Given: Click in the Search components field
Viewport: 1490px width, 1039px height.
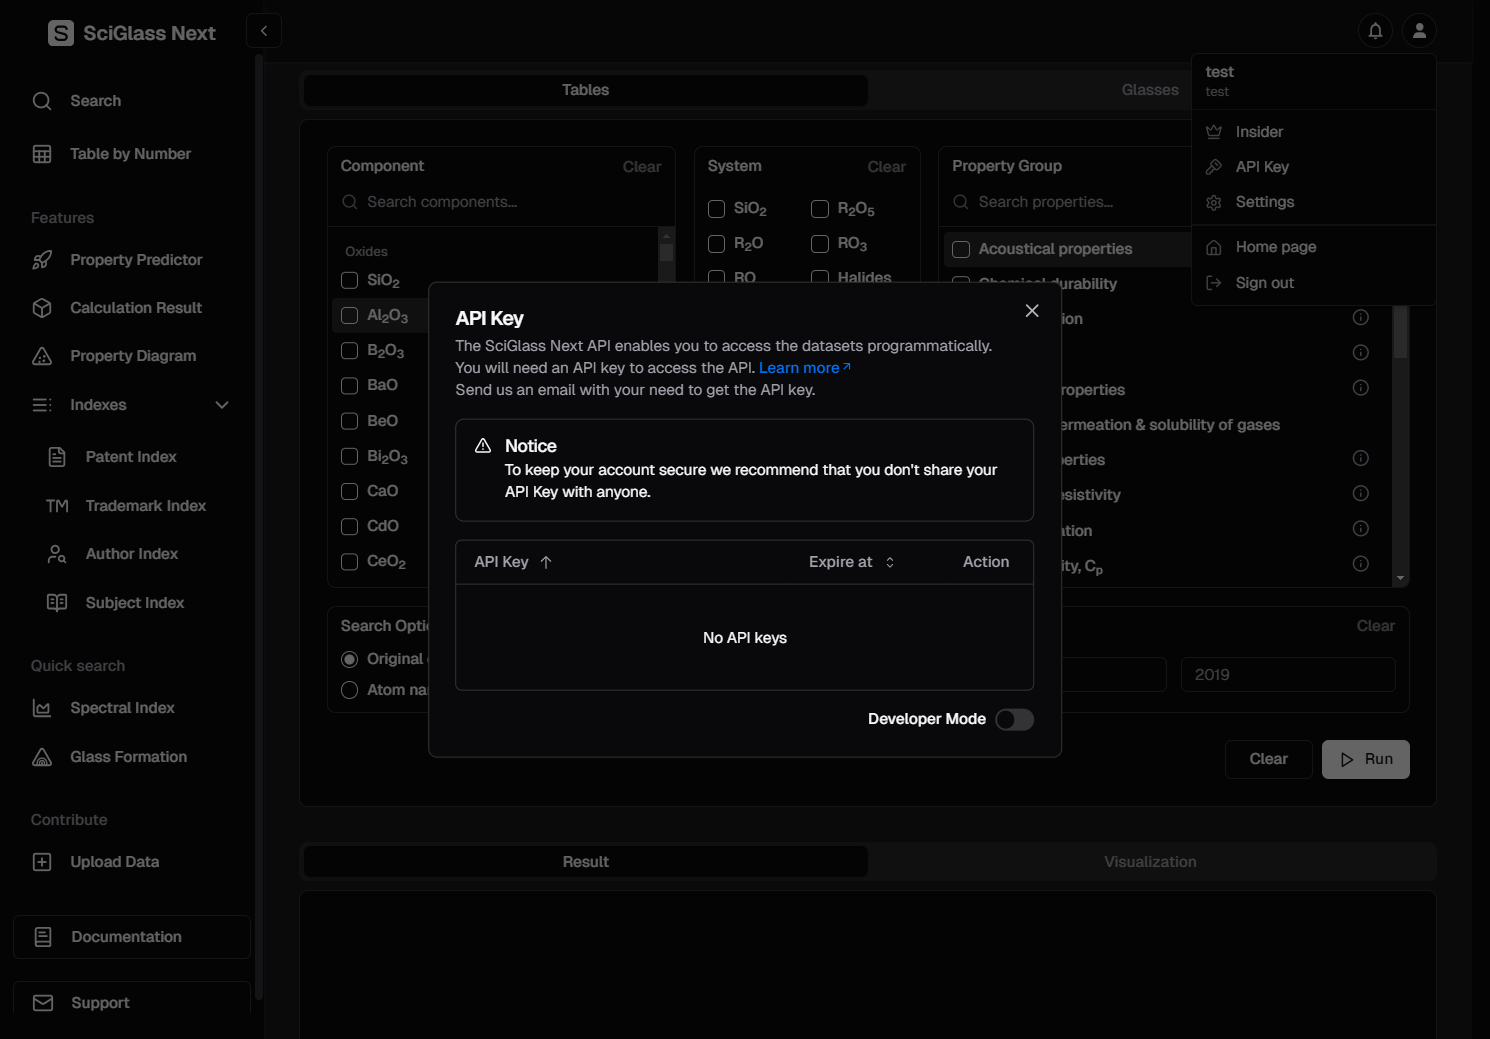Looking at the screenshot, I should click(510, 202).
